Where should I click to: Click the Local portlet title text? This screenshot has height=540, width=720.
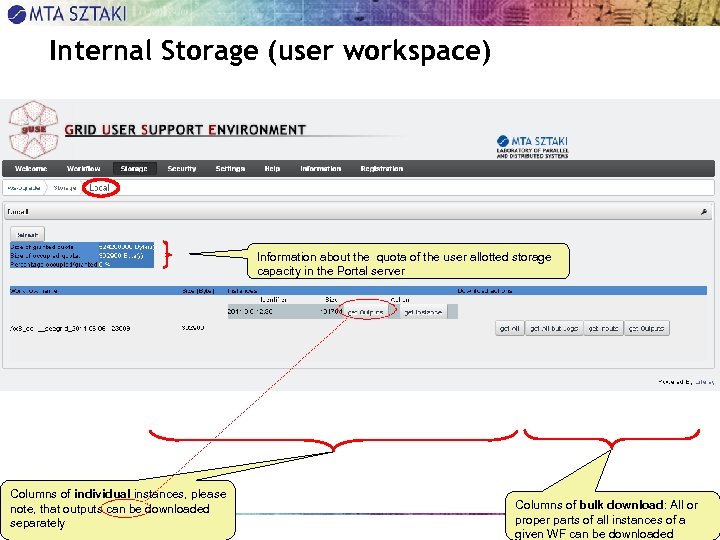(x=18, y=212)
